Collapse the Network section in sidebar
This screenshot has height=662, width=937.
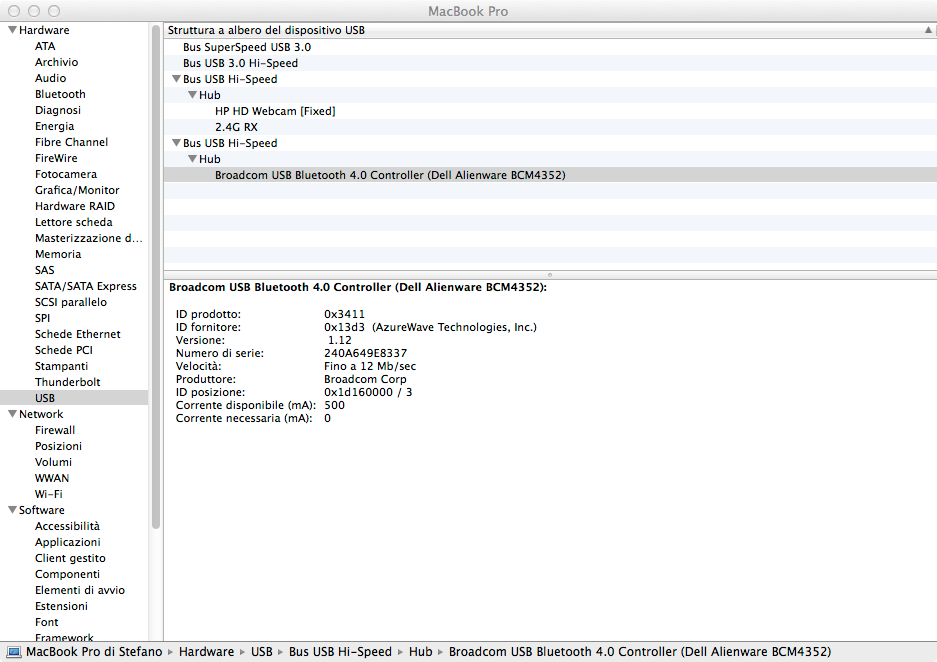12,414
